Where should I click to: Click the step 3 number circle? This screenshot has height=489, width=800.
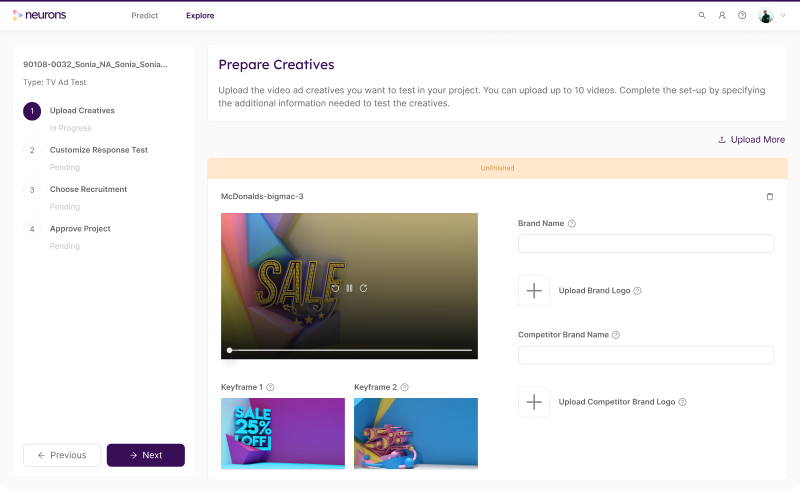(32, 190)
